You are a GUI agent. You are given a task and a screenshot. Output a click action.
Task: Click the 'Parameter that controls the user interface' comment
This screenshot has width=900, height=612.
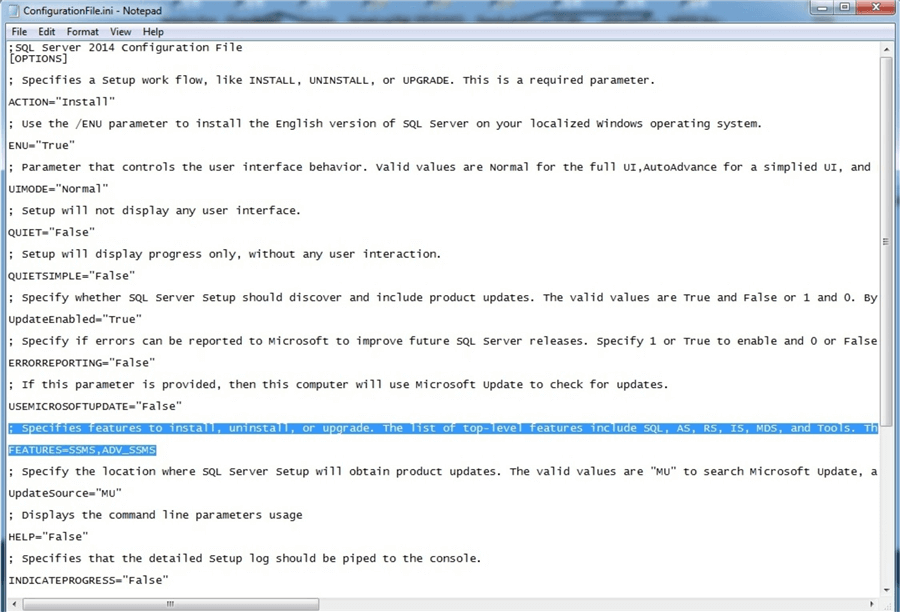pos(440,167)
